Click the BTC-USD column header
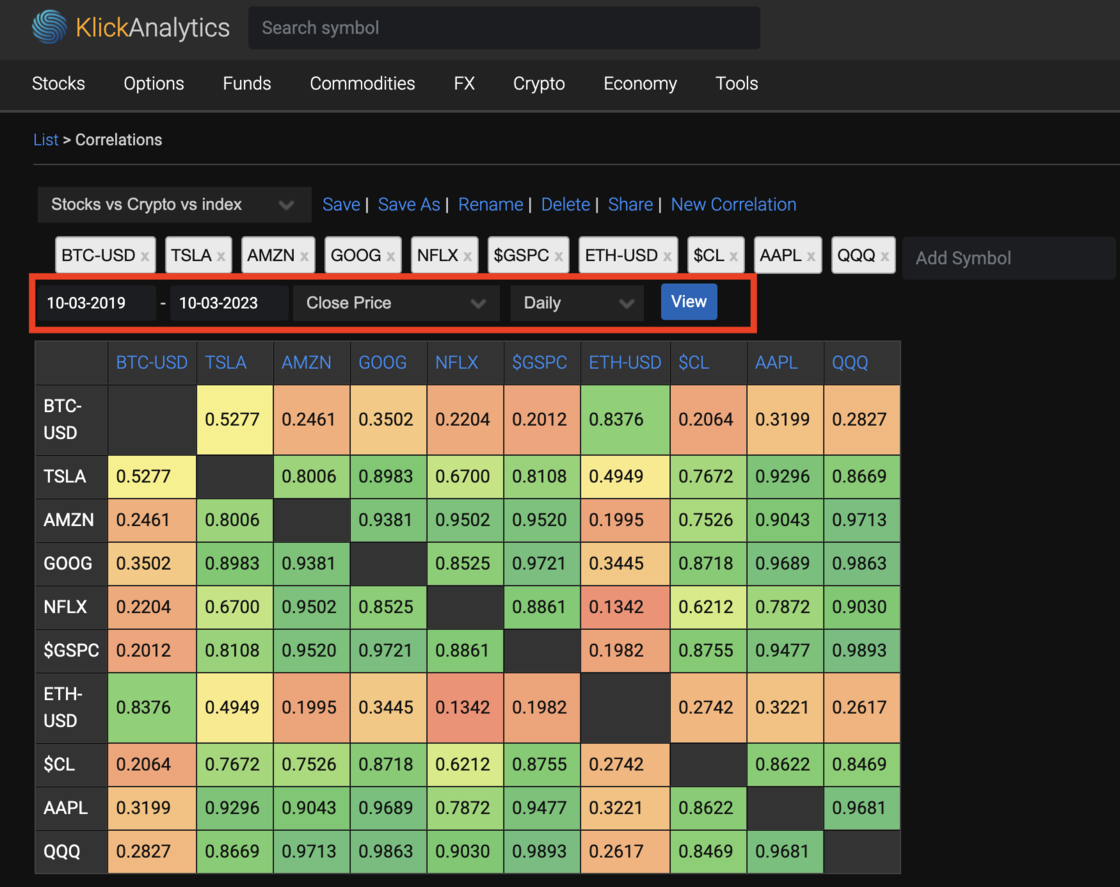 151,363
